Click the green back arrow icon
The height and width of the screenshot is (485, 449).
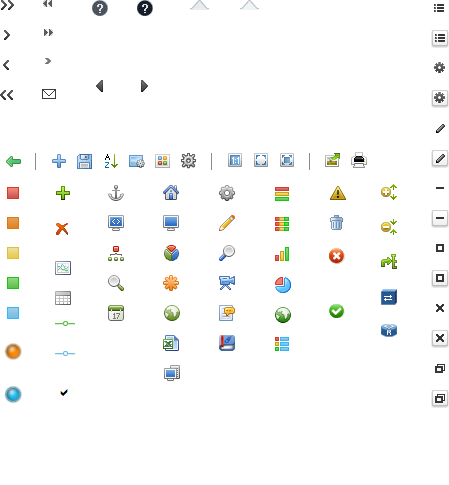(14, 161)
